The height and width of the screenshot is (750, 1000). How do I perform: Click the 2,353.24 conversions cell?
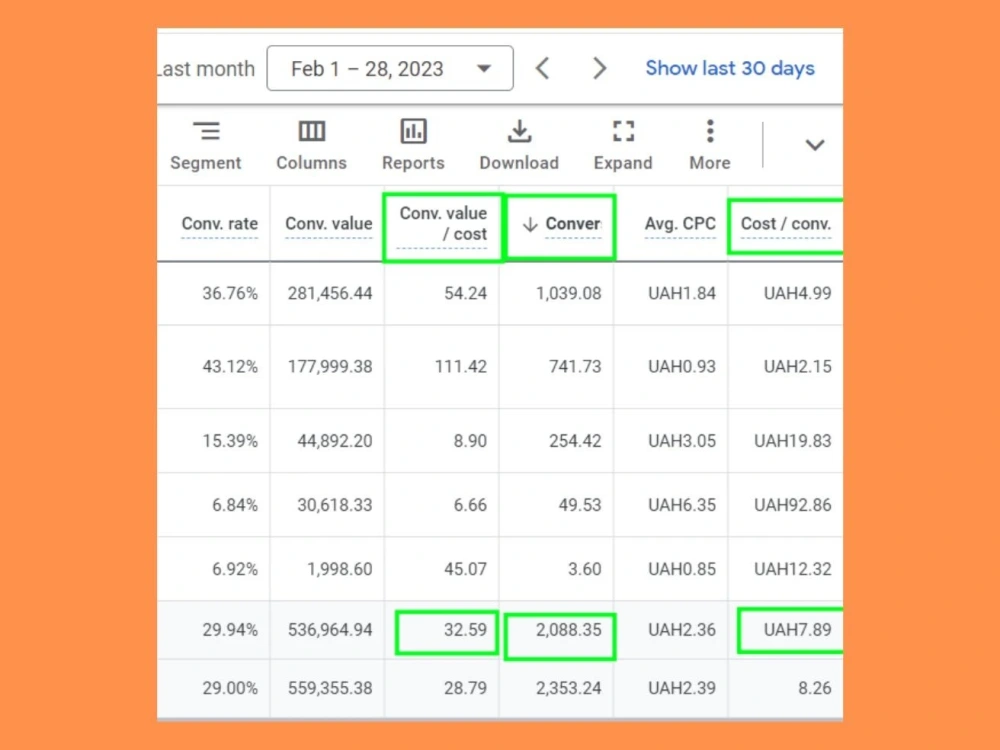pyautogui.click(x=568, y=688)
